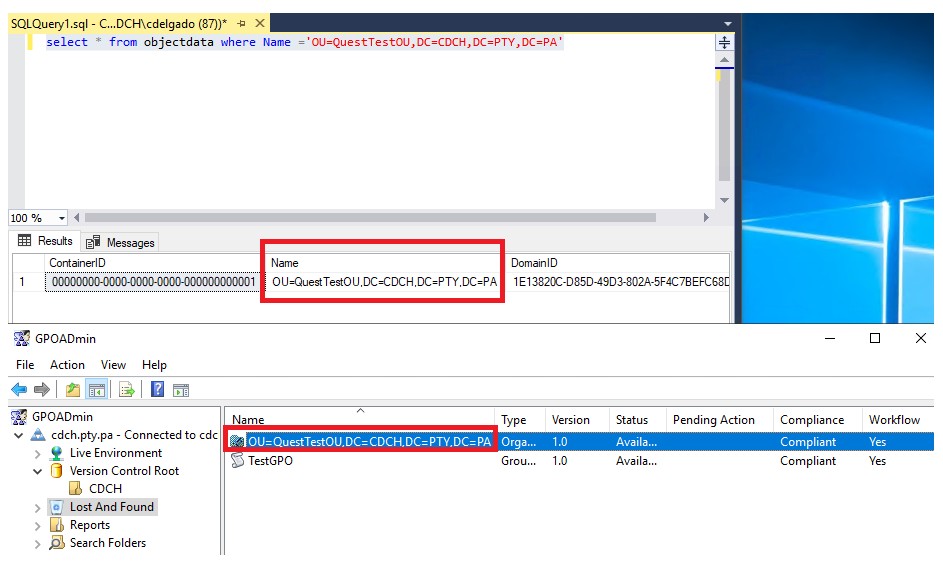
Task: Click into the SQL query text line
Action: [x=304, y=42]
